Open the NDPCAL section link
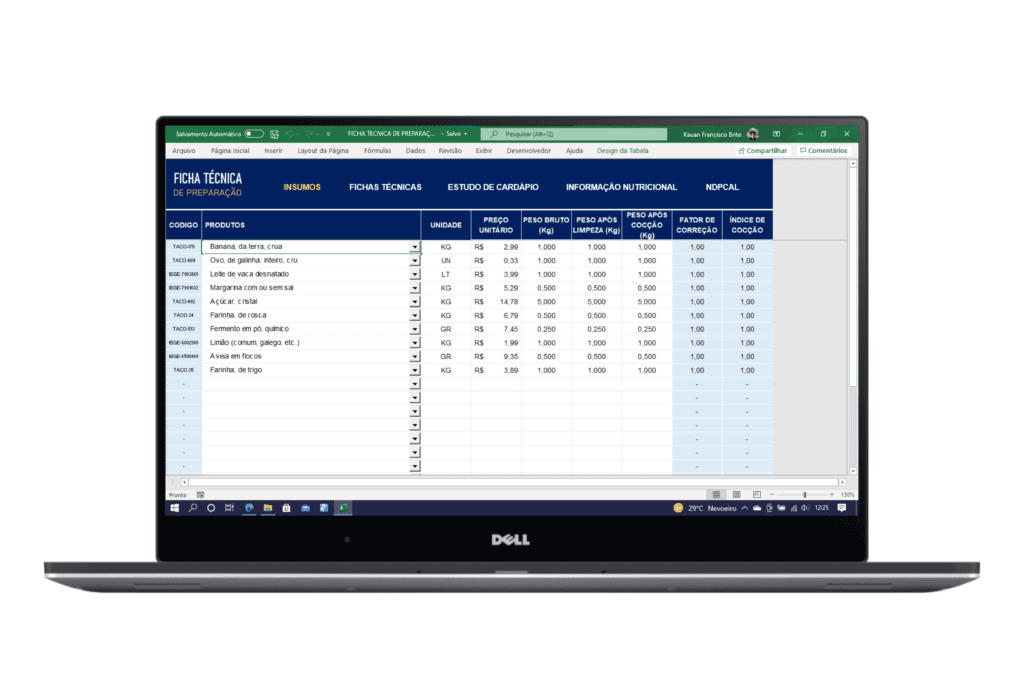Screen dimensions: 1024x682 722,187
